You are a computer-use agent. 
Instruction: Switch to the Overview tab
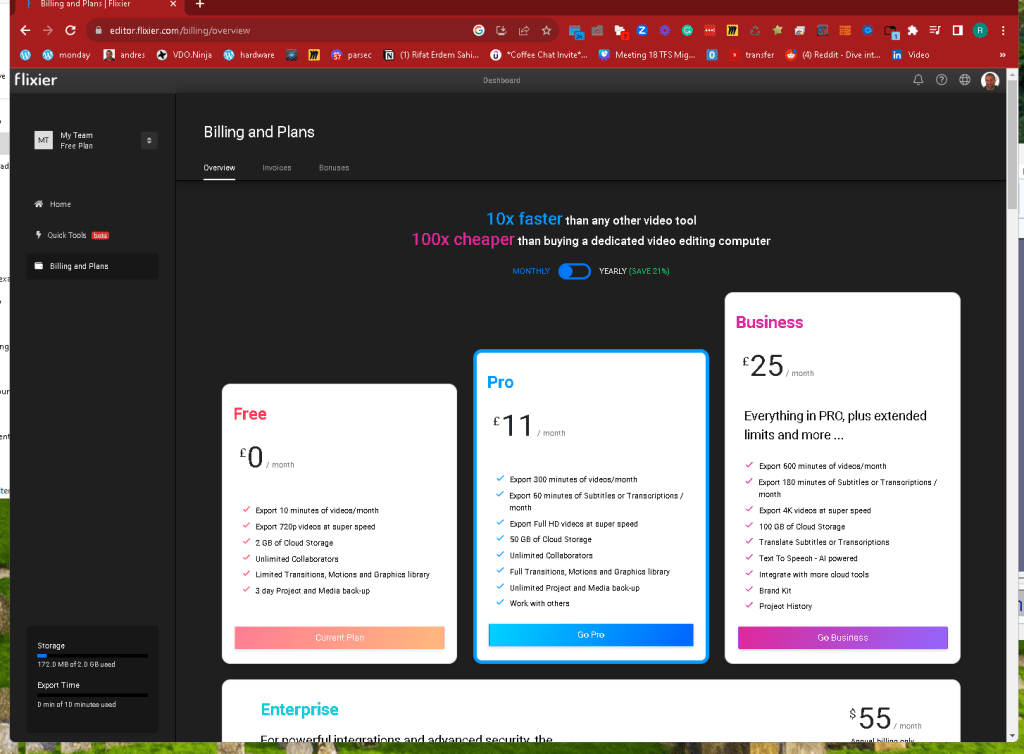click(219, 168)
